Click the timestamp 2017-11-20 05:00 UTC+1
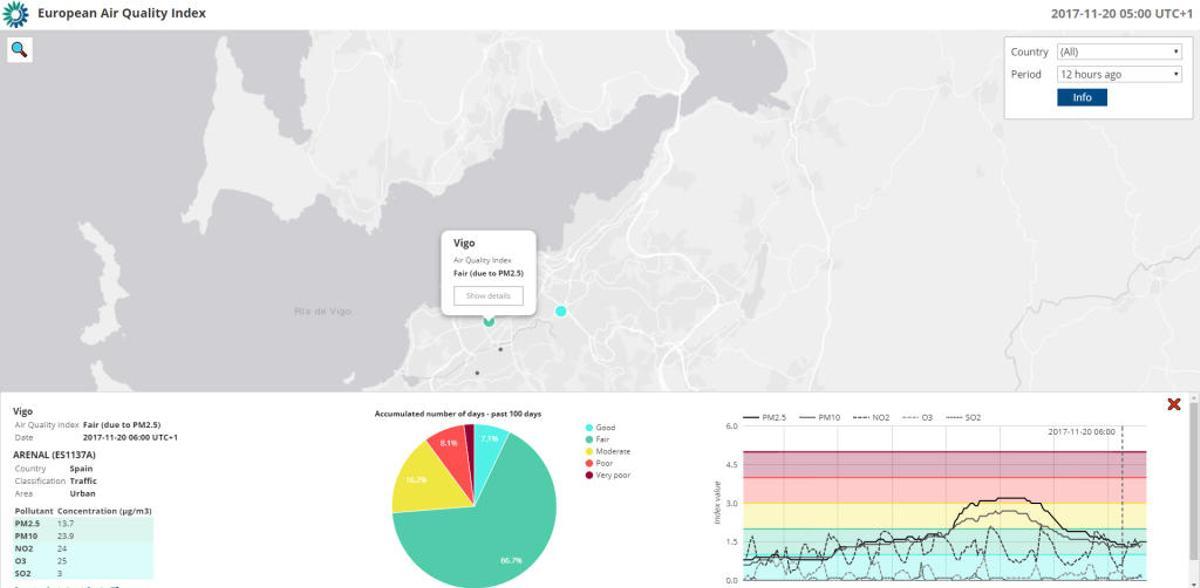Image resolution: width=1200 pixels, height=588 pixels. [x=1121, y=14]
